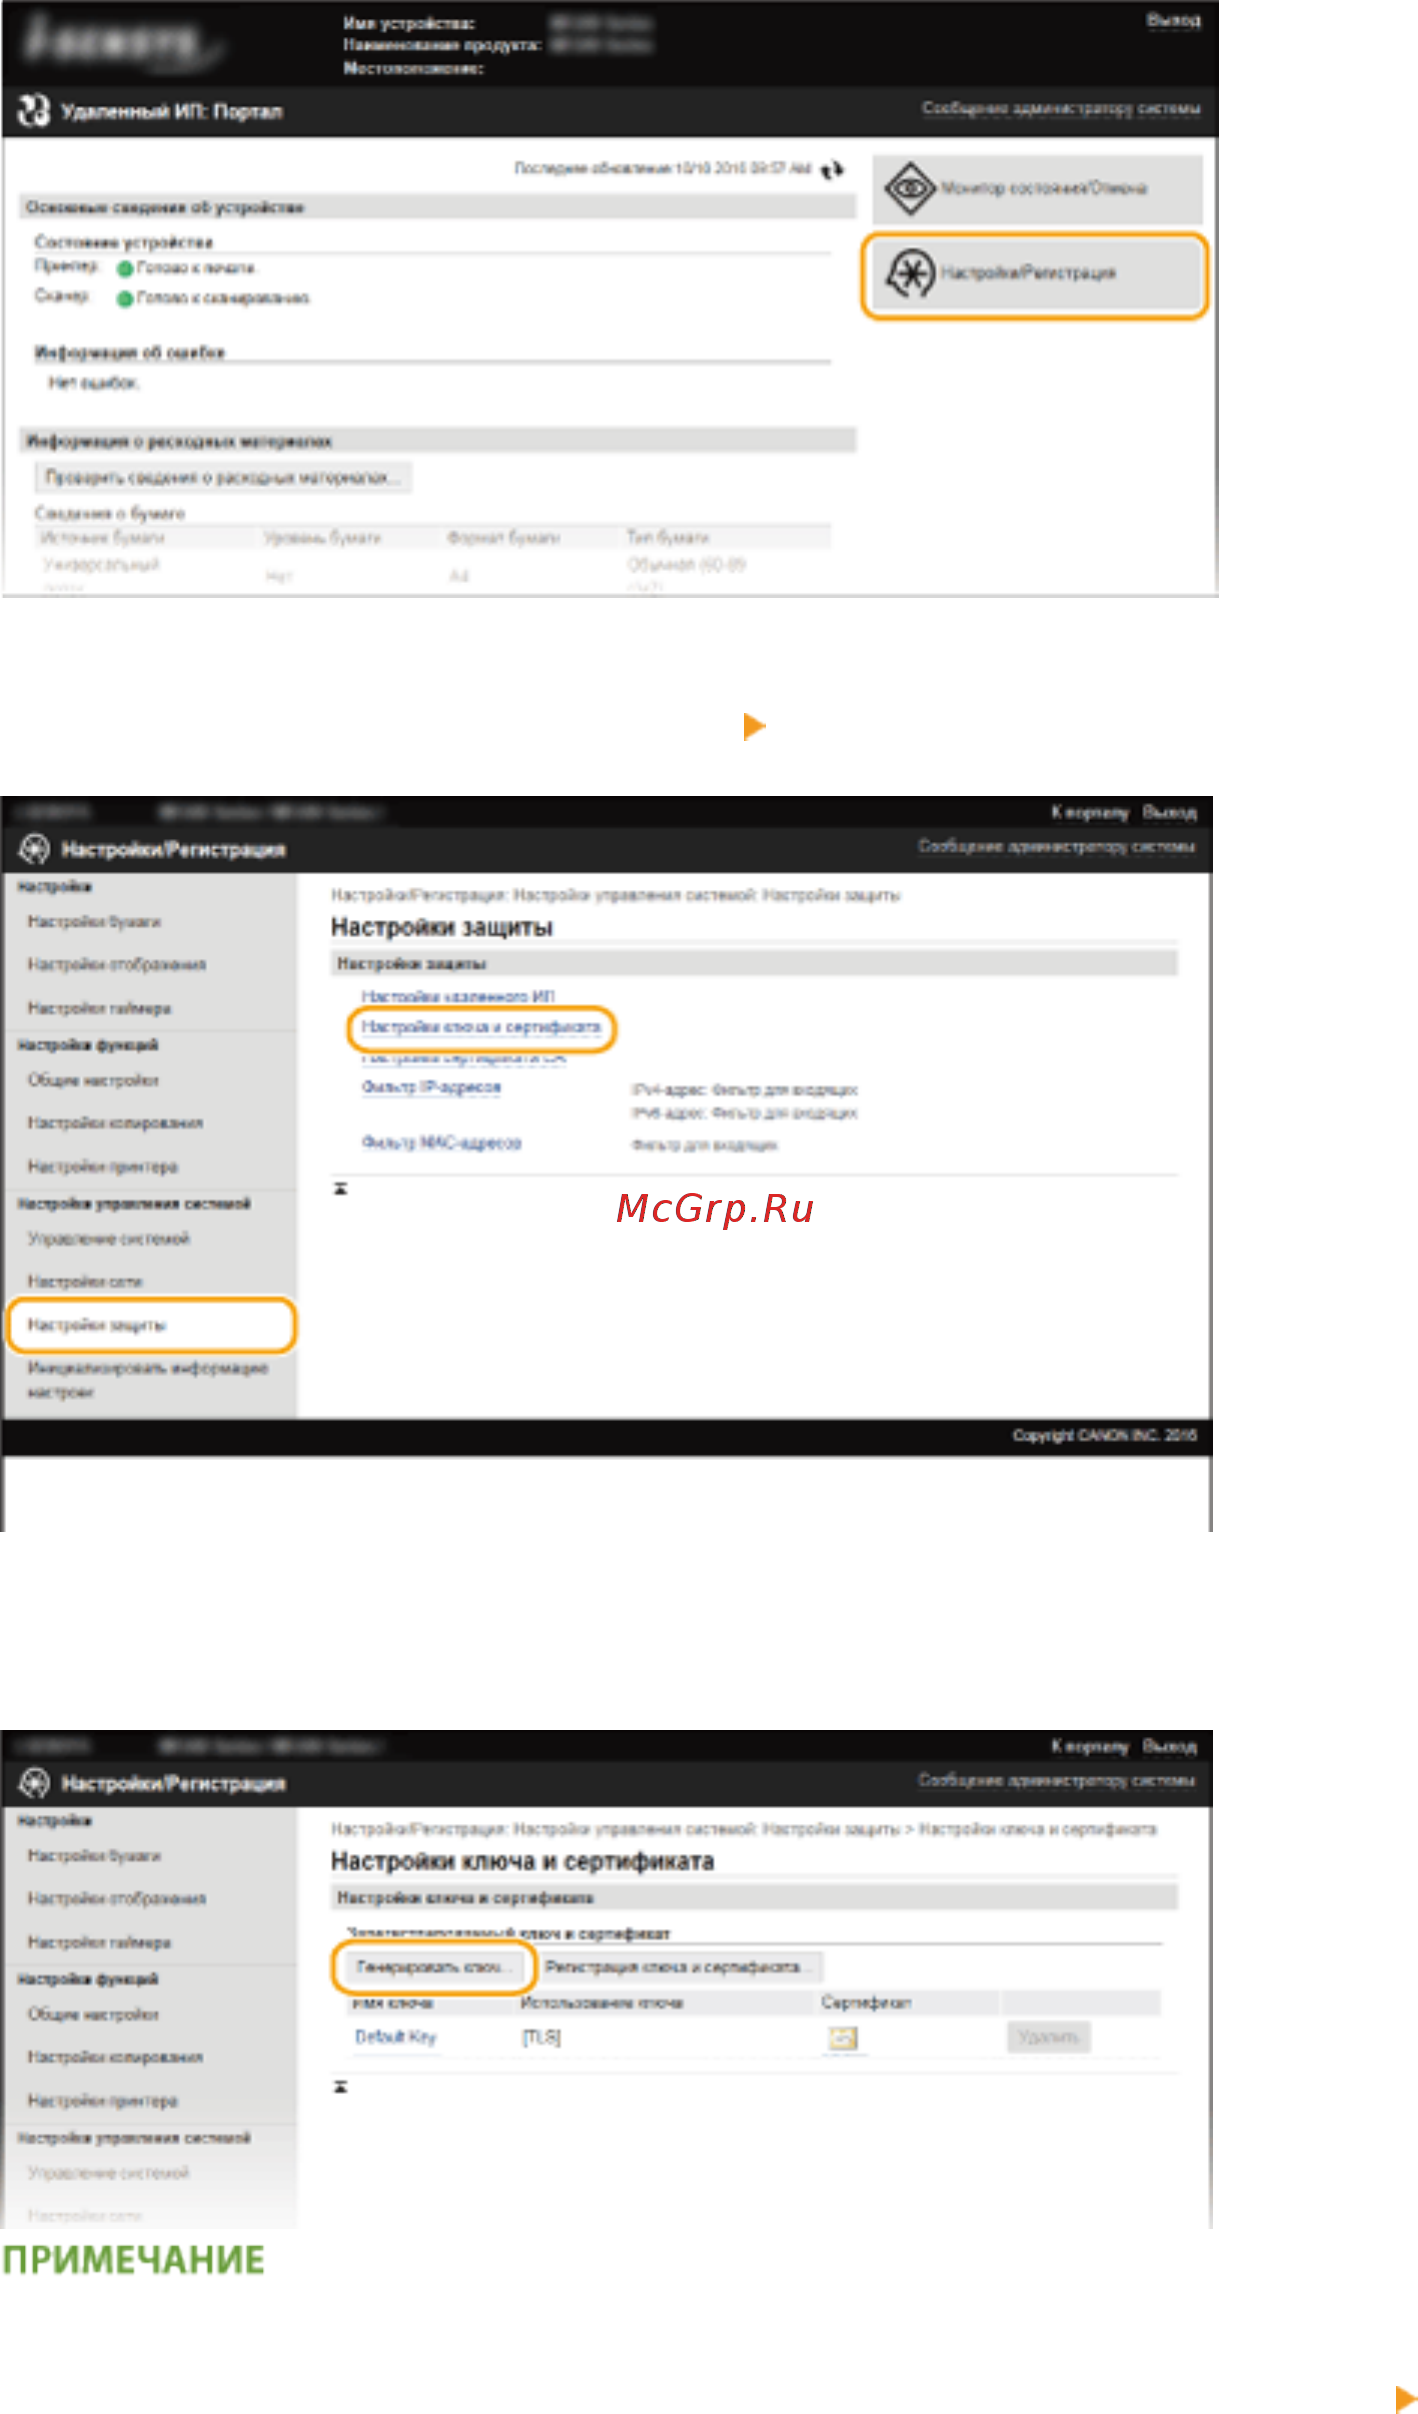1418x2414 pixels.
Task: Select Настройки бумаги in Настройки ключа и сертификата sidebar
Action: click(x=94, y=1855)
